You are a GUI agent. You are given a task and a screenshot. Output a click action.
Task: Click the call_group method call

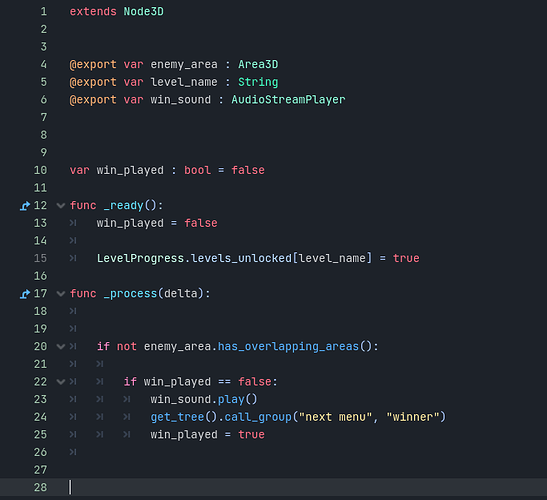point(258,417)
